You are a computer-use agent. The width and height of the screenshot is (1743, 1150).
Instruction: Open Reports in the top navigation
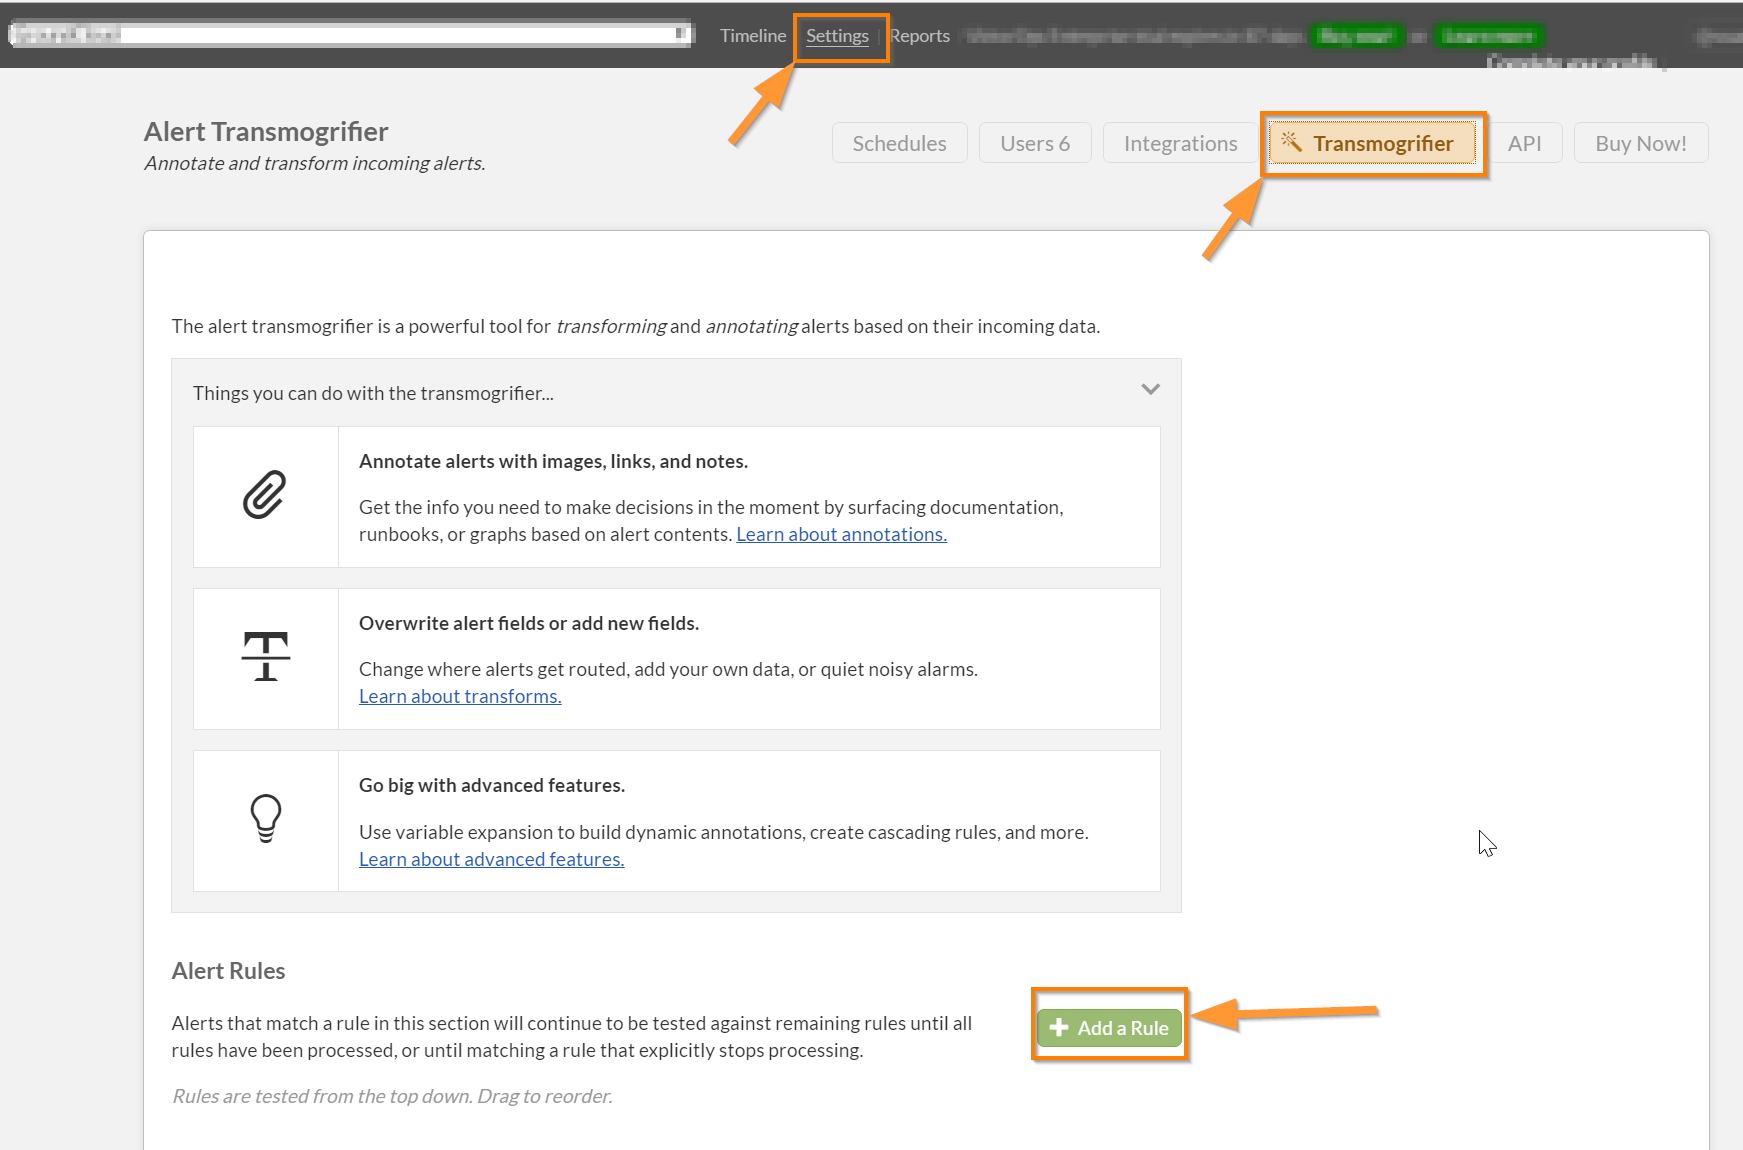point(920,36)
